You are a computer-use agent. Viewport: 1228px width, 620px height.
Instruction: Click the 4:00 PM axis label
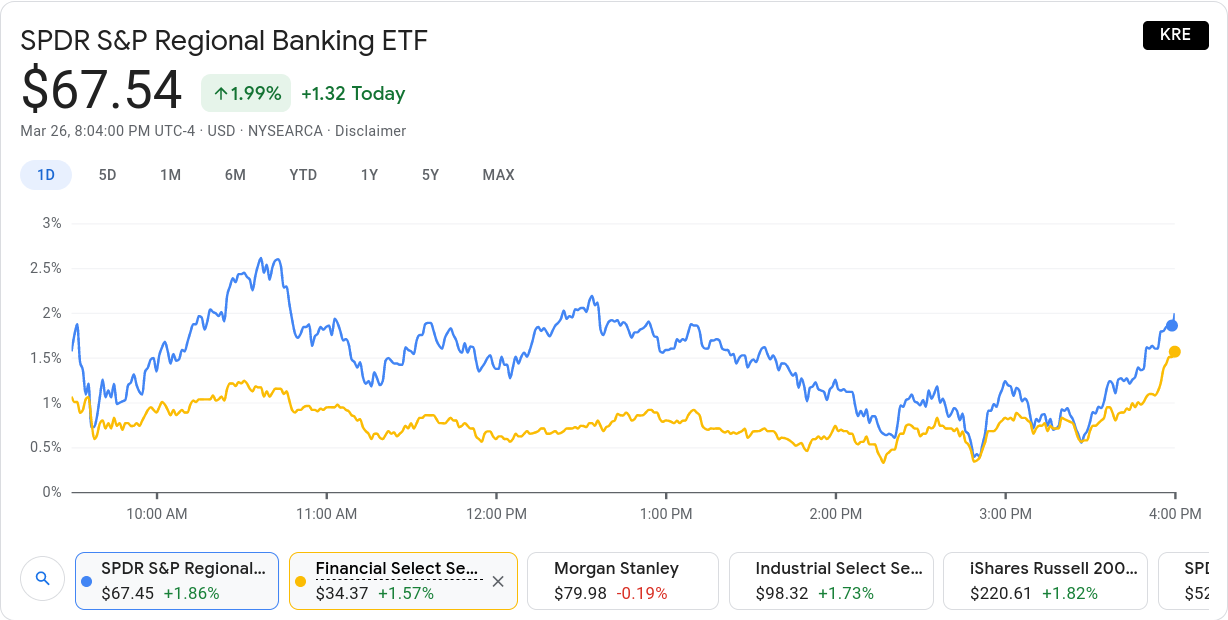pos(1175,514)
